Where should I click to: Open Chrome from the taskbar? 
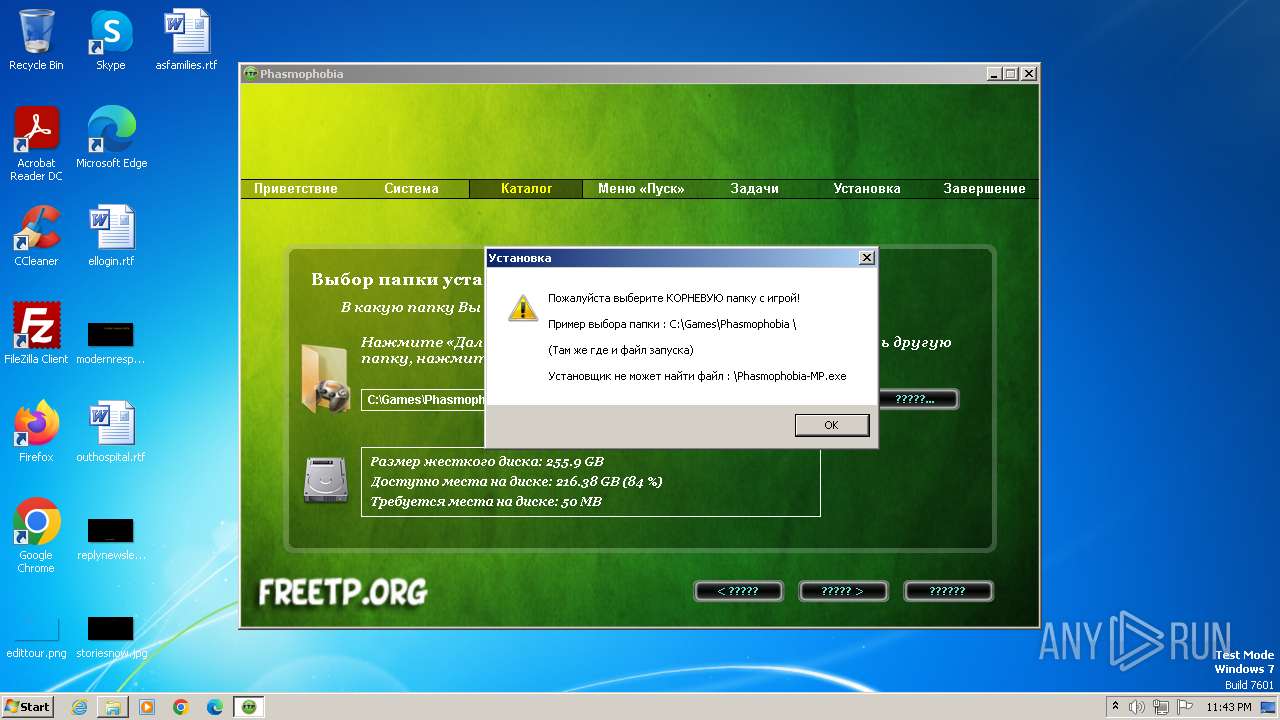point(181,707)
